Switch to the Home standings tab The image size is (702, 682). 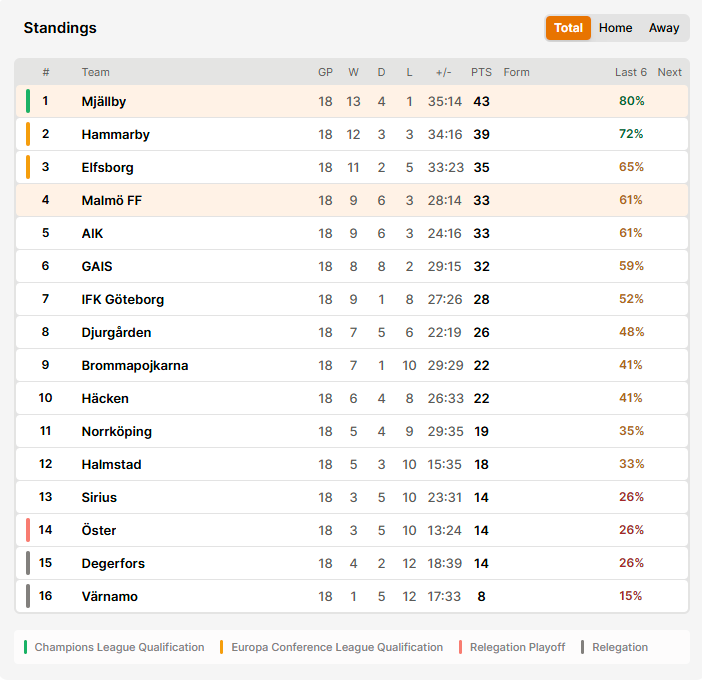coord(615,28)
